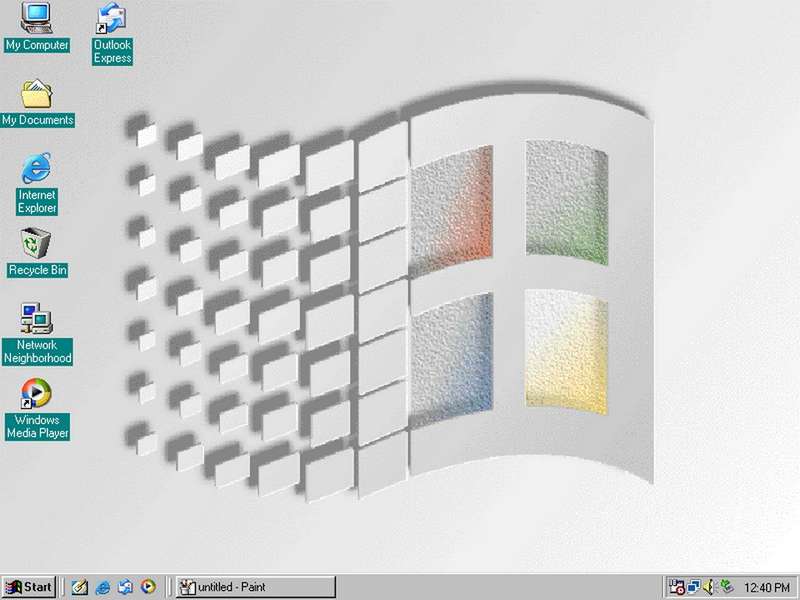
Task: Switch to untitled - Paint taskbar button
Action: click(x=256, y=587)
